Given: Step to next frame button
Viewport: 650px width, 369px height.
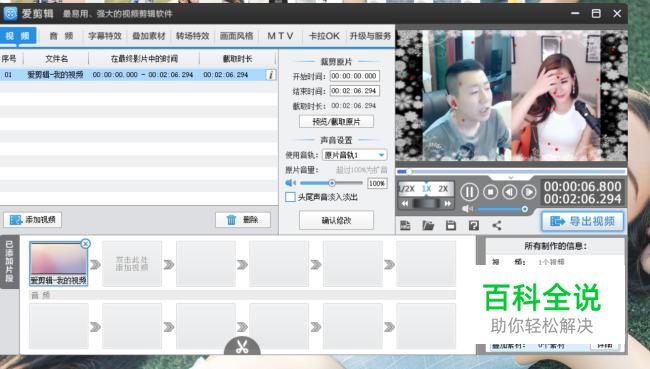Looking at the screenshot, I should point(529,192).
